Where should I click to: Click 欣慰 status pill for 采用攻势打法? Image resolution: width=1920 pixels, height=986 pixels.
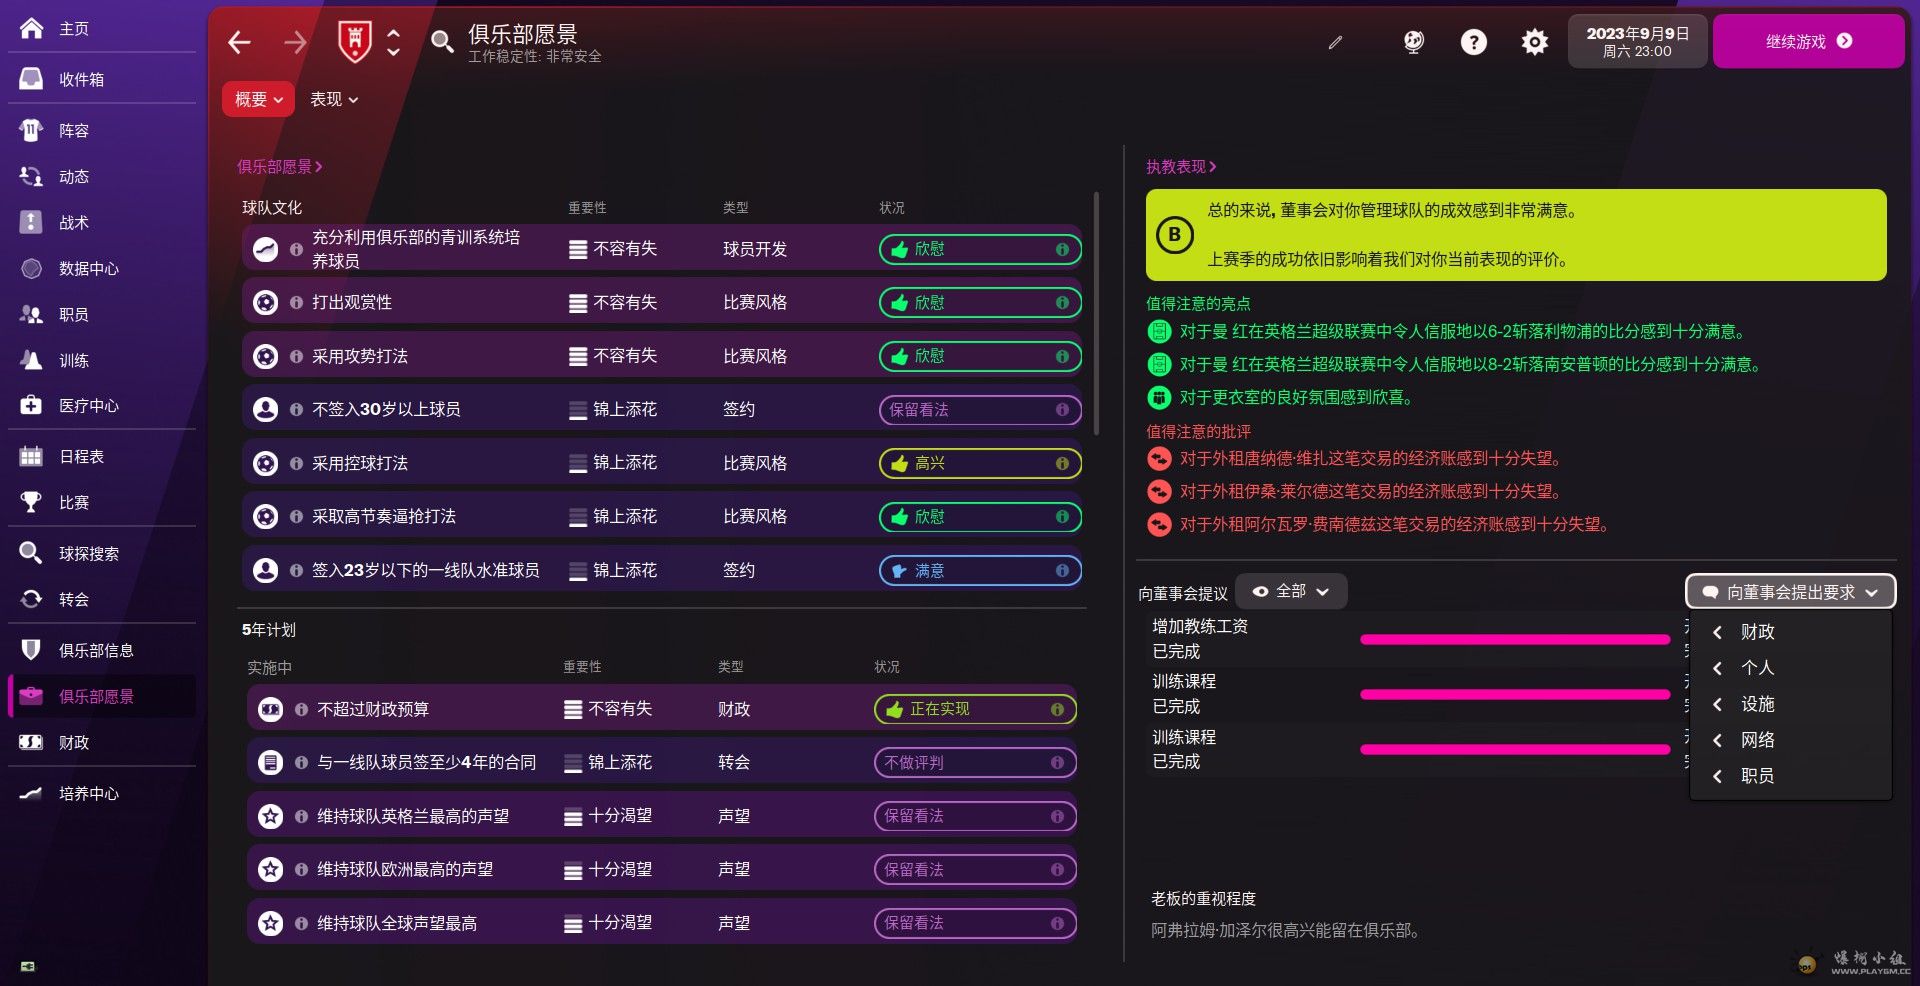tap(979, 357)
